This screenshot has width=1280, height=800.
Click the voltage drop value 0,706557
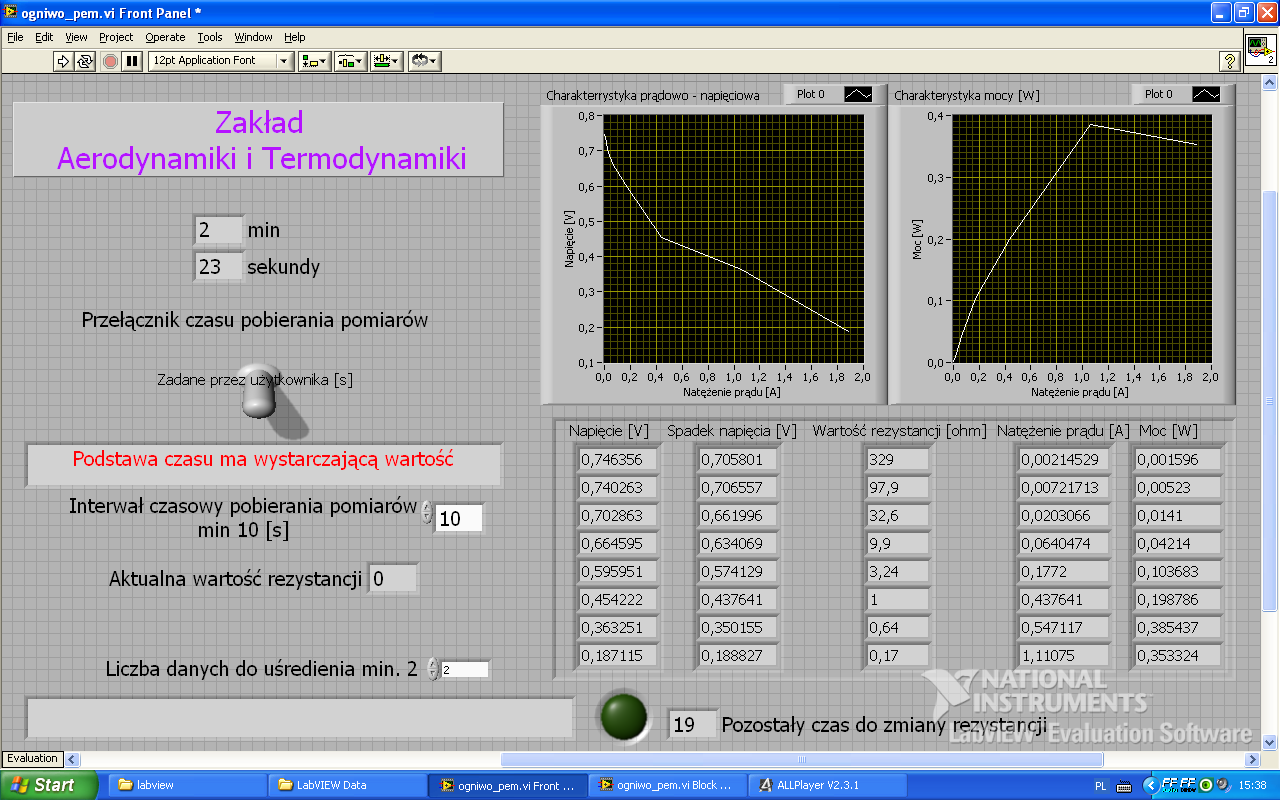pos(738,488)
